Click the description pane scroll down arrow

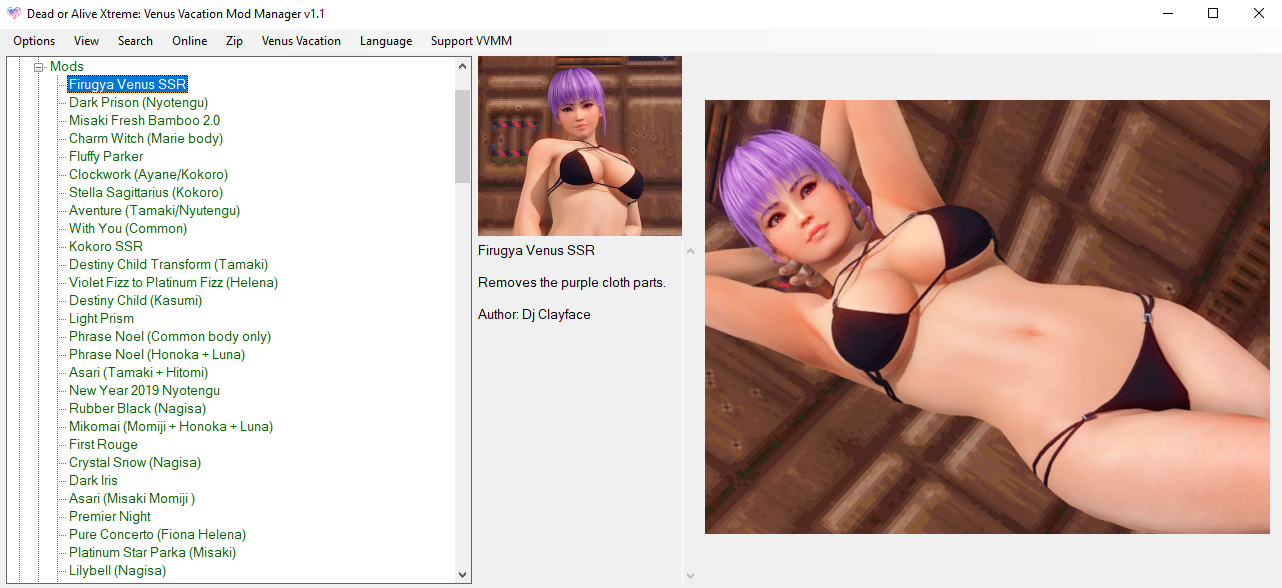(690, 576)
